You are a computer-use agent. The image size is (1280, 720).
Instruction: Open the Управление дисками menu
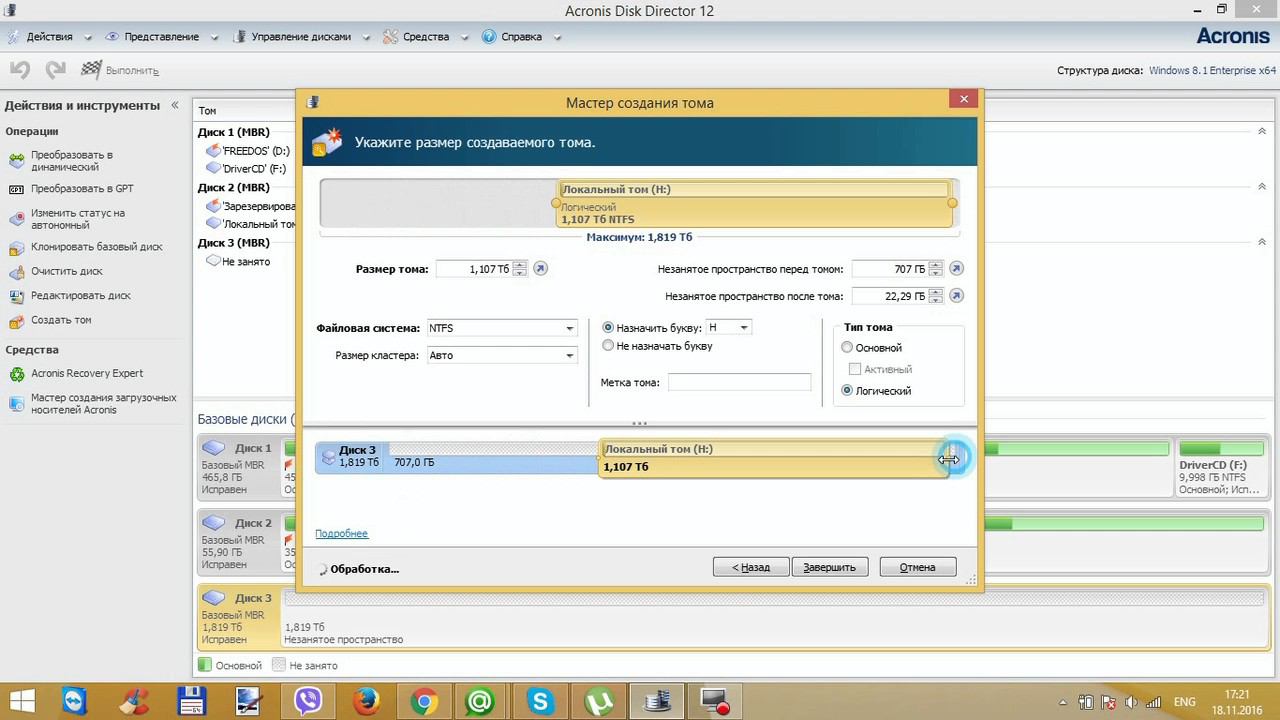click(301, 37)
